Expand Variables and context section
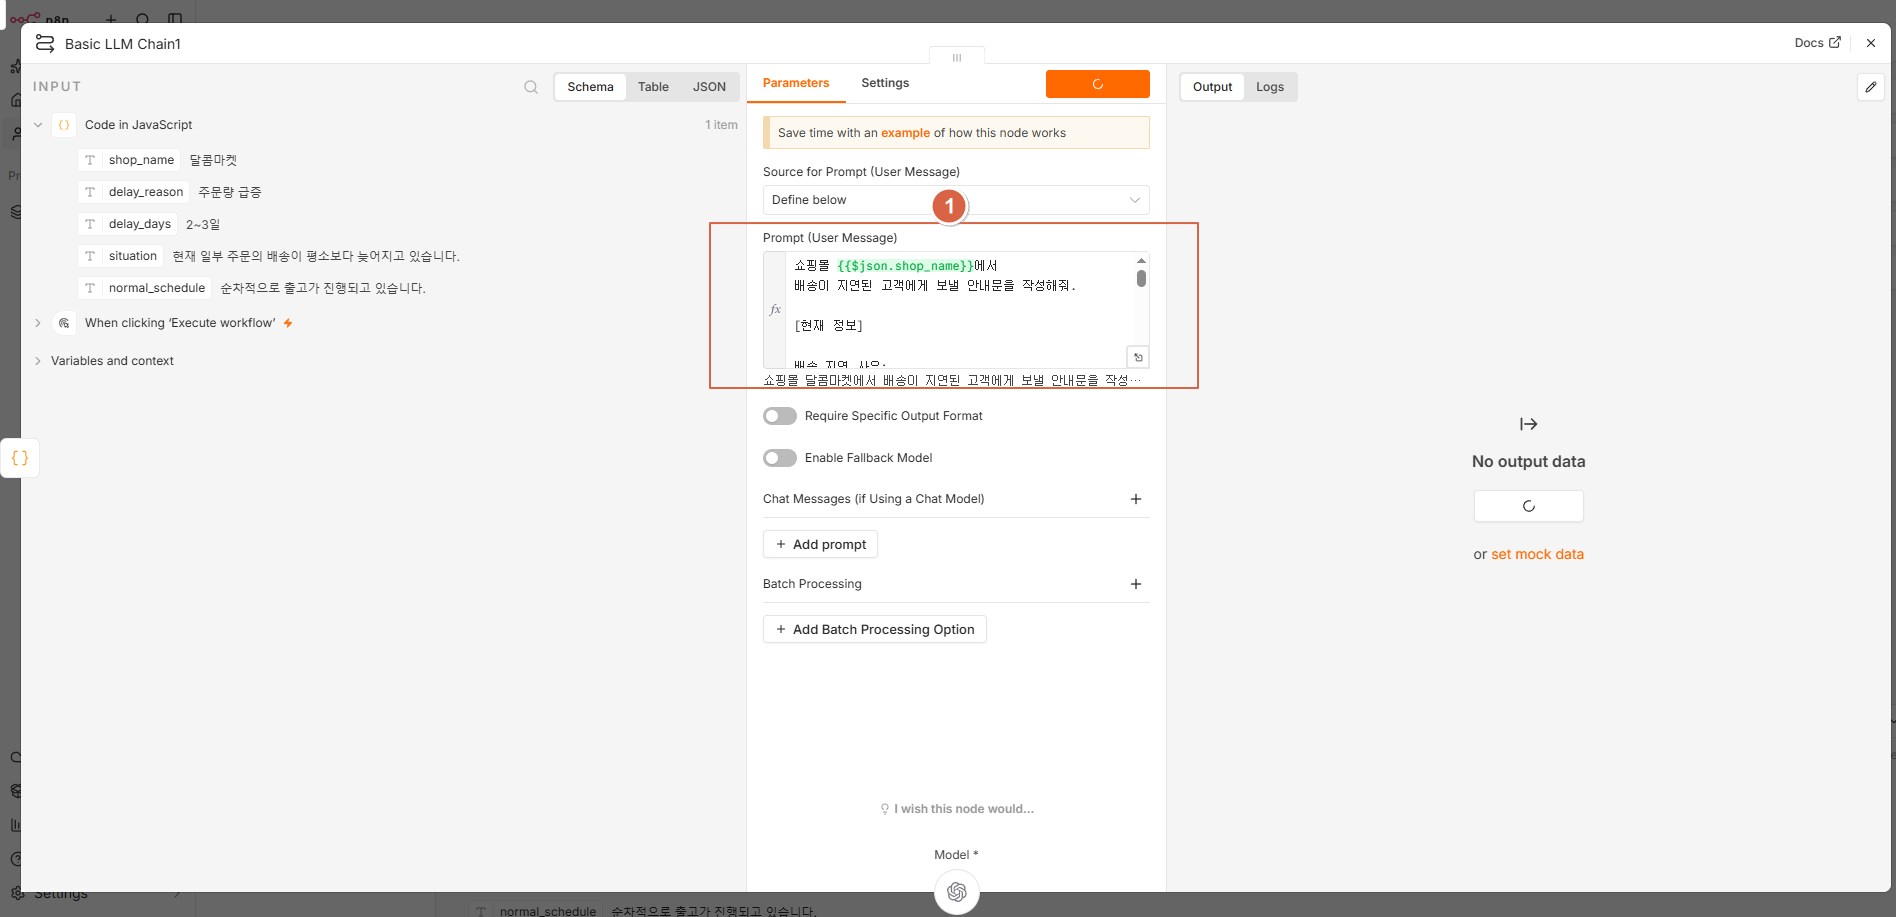The image size is (1896, 917). (x=38, y=361)
